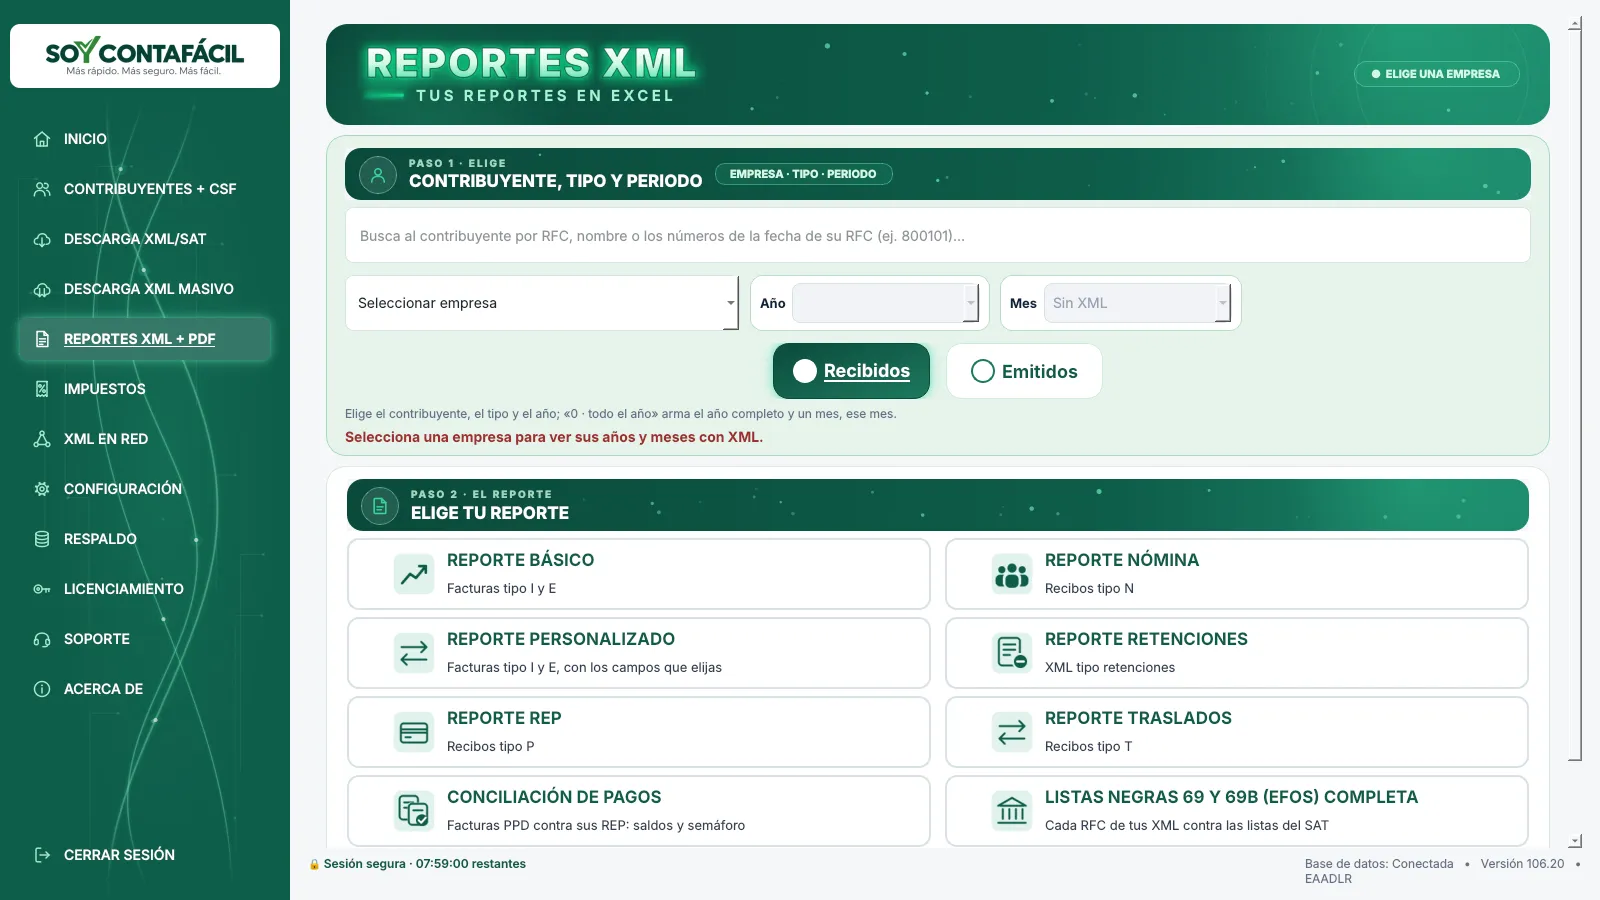Select the Emitidos radio option
The width and height of the screenshot is (1600, 900).
click(x=1024, y=371)
